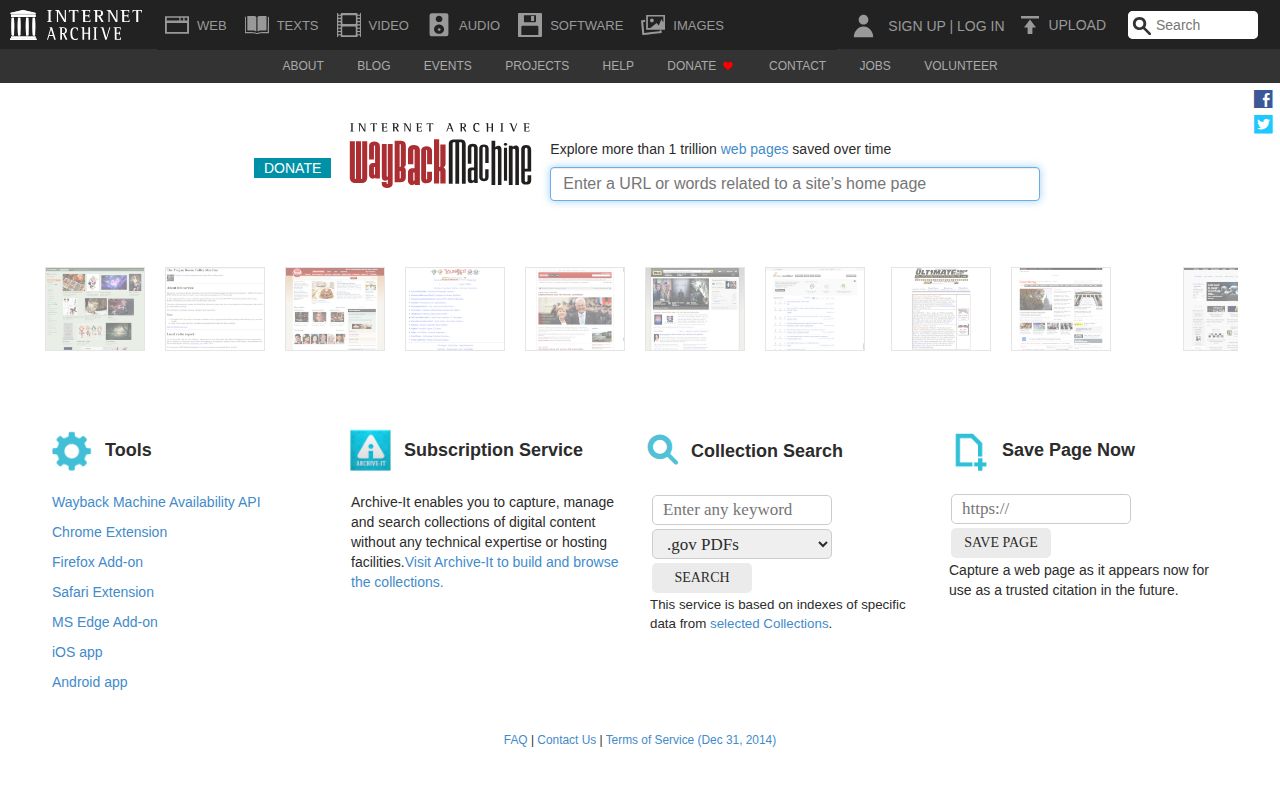The width and height of the screenshot is (1280, 800).
Task: Click the Twitter icon on the right edge
Action: click(x=1262, y=124)
